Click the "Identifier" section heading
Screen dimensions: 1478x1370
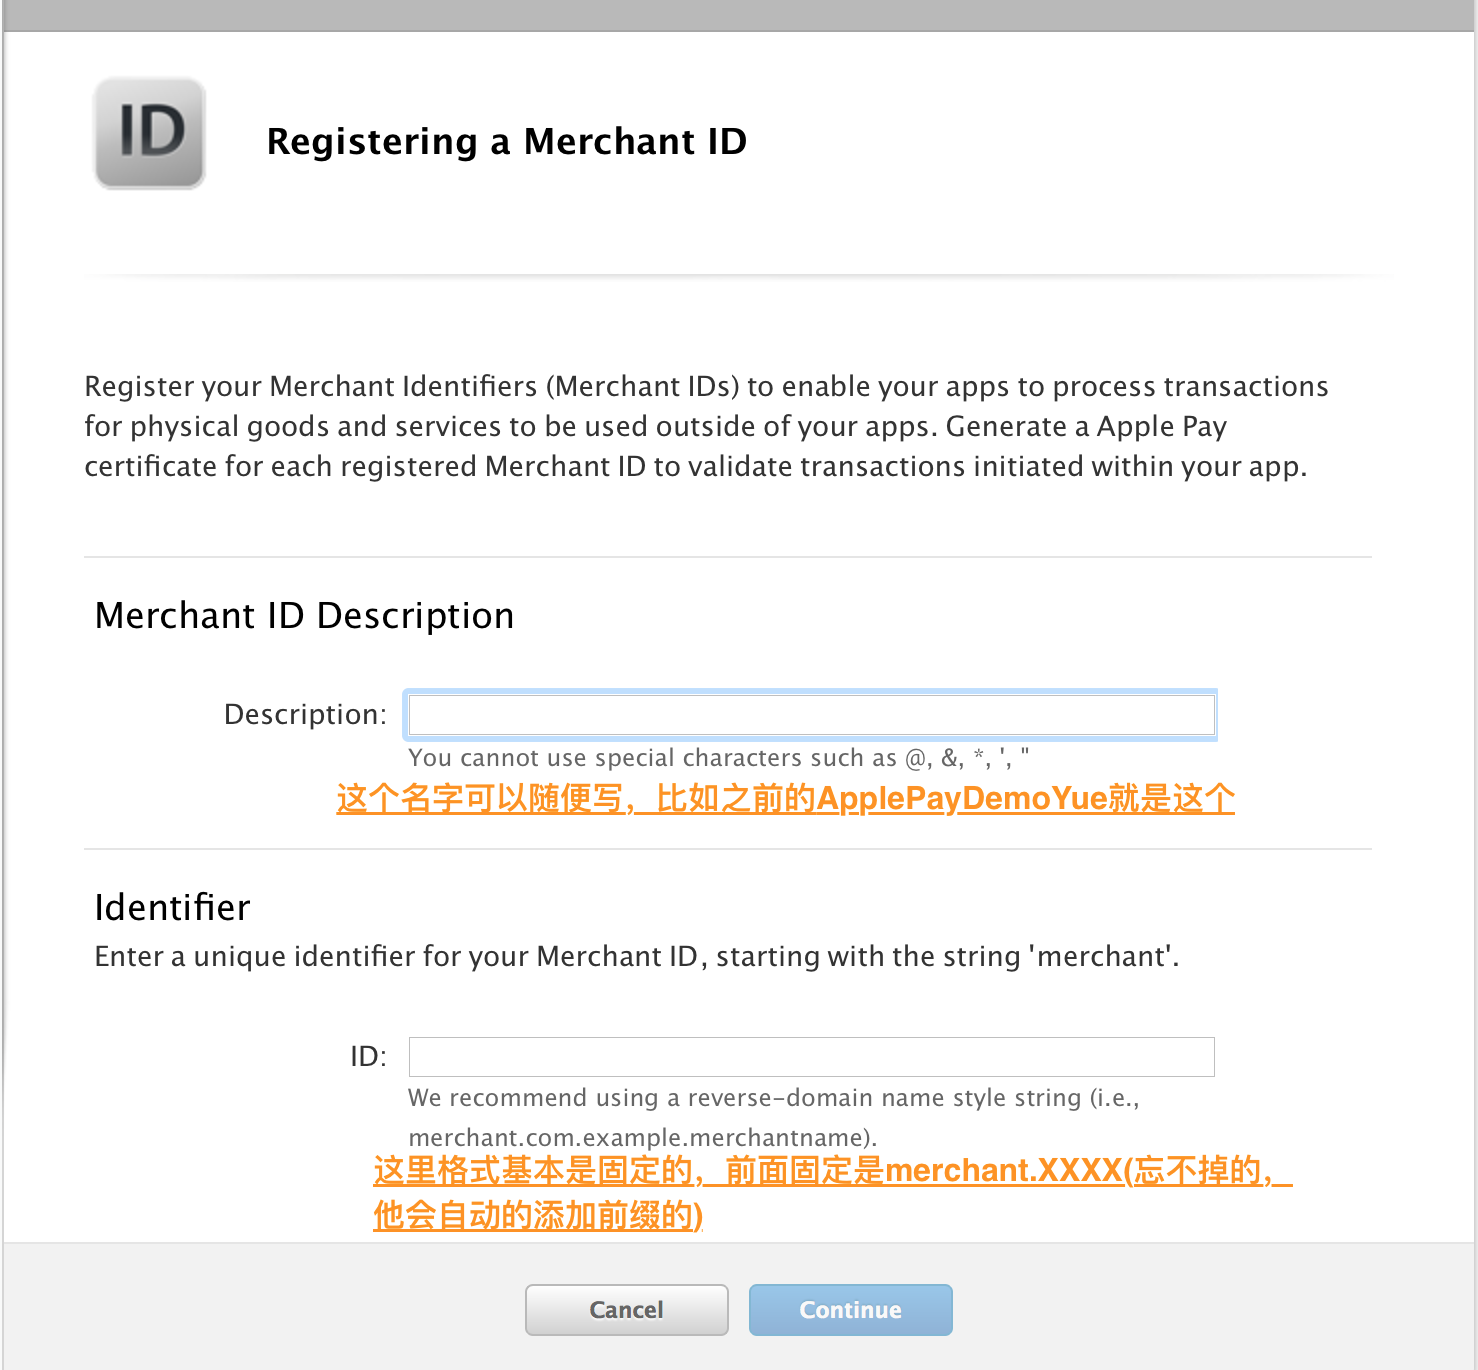coord(172,907)
